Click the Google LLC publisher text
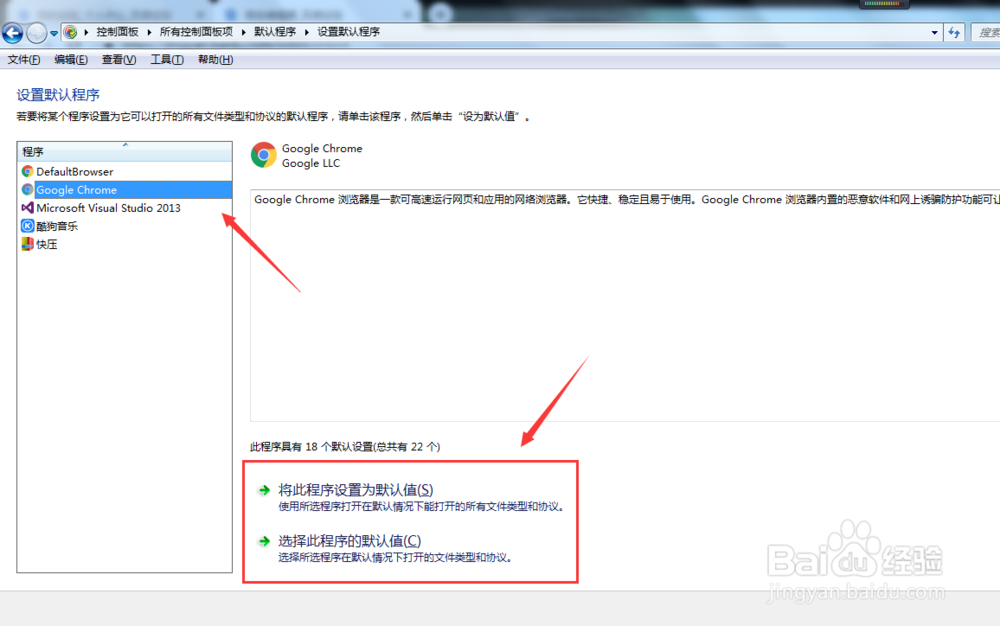Screen dimensions: 1000x626 click(x=311, y=163)
